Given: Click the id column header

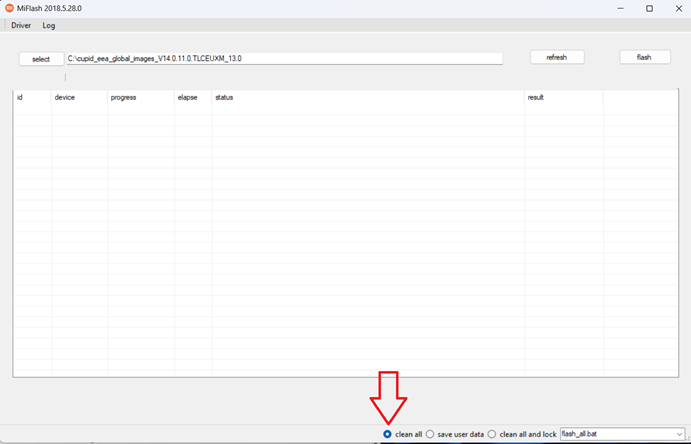Looking at the screenshot, I should (20, 98).
